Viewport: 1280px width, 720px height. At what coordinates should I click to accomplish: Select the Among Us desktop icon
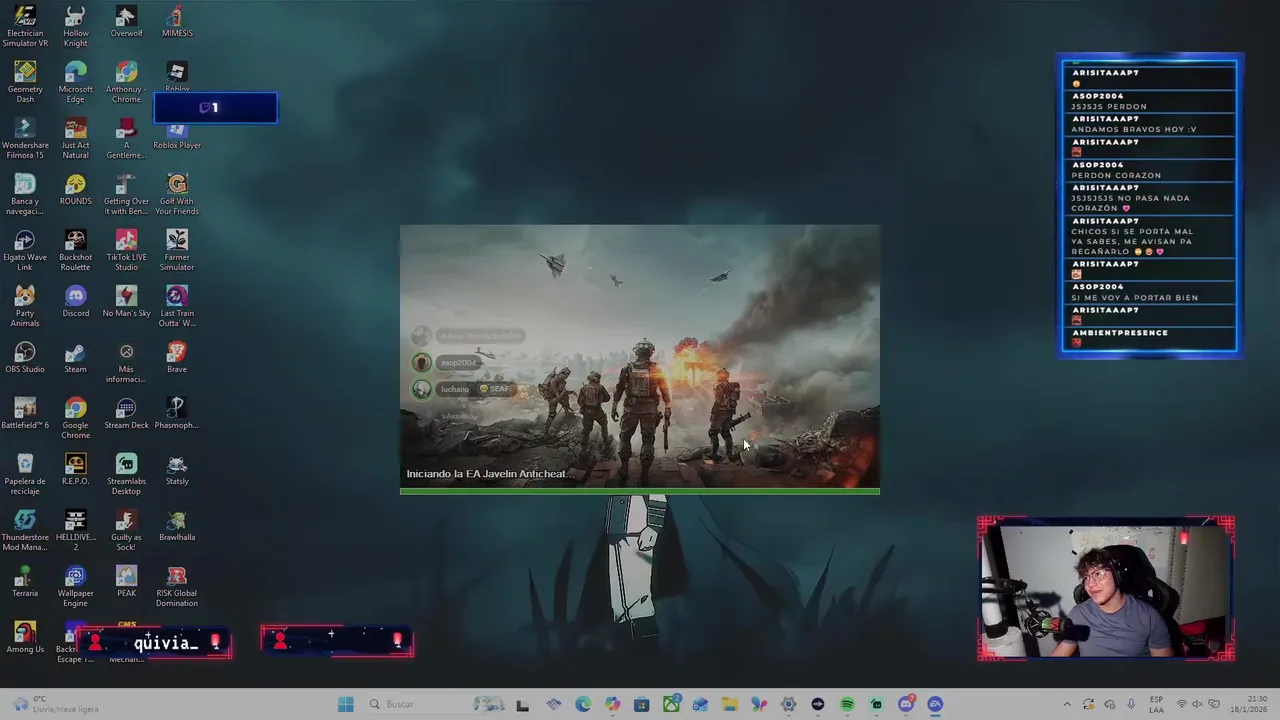(25, 638)
